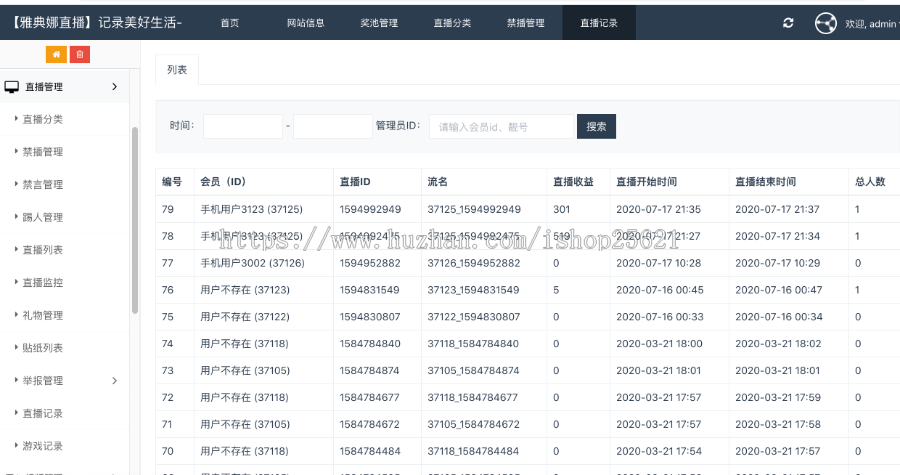Focus the 管理员ID search input
This screenshot has height=475, width=900.
coord(501,127)
